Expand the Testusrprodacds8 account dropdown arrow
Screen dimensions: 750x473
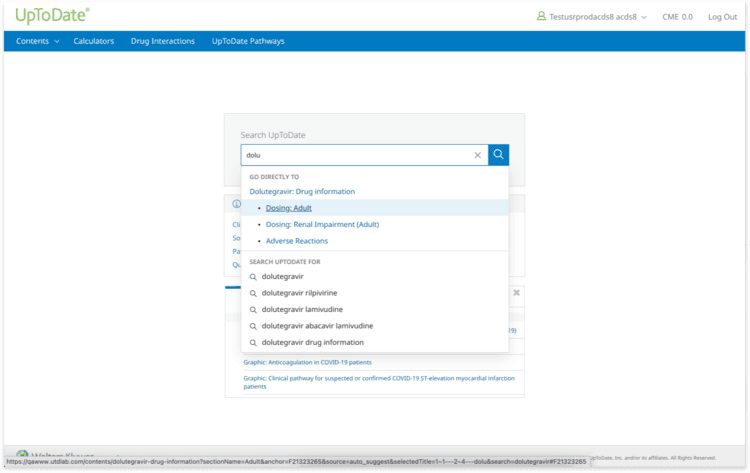(x=644, y=17)
